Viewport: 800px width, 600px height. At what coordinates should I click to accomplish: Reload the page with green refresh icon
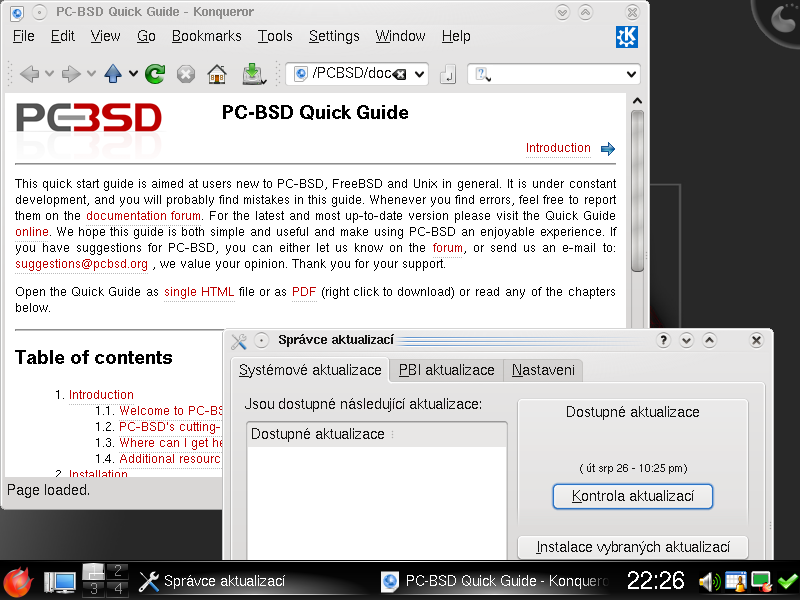pyautogui.click(x=155, y=74)
